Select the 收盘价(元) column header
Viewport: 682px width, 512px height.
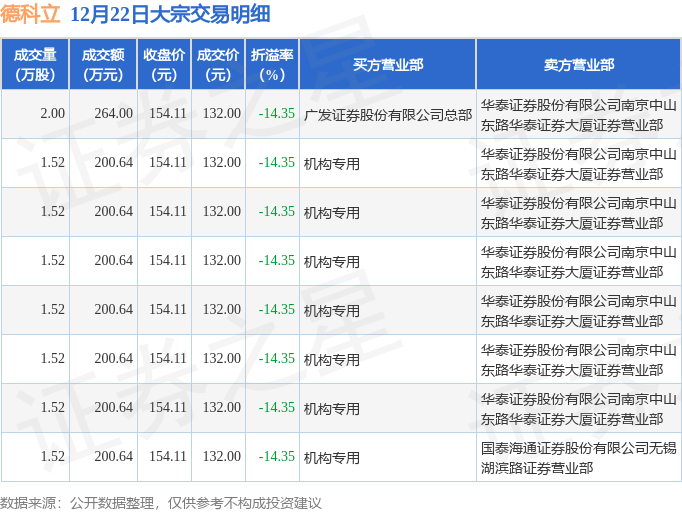click(164, 65)
